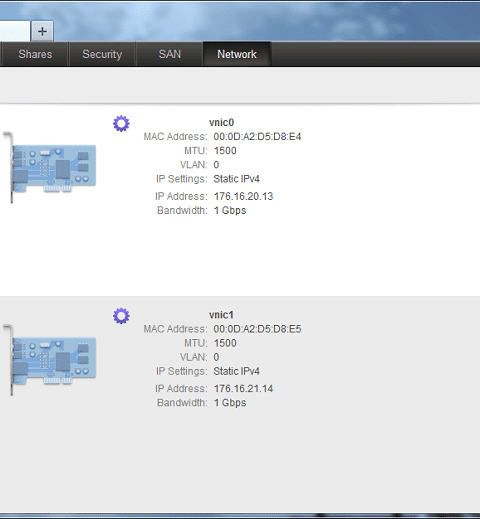Click MAC address 00:0D:A2:D5:D8:E5
Screen dimensions: 480x519
point(257,329)
